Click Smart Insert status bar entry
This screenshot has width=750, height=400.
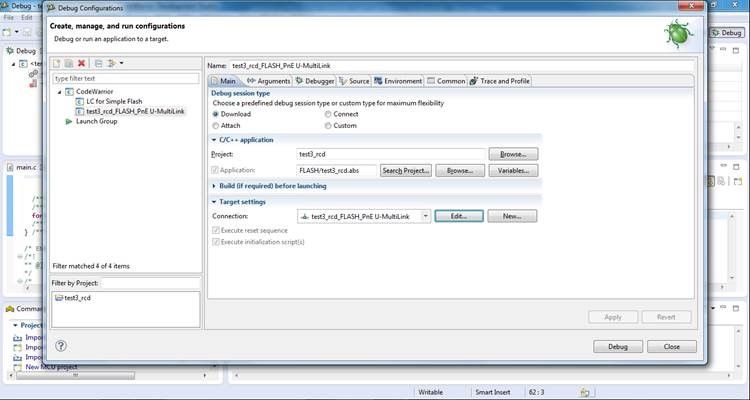tap(493, 392)
